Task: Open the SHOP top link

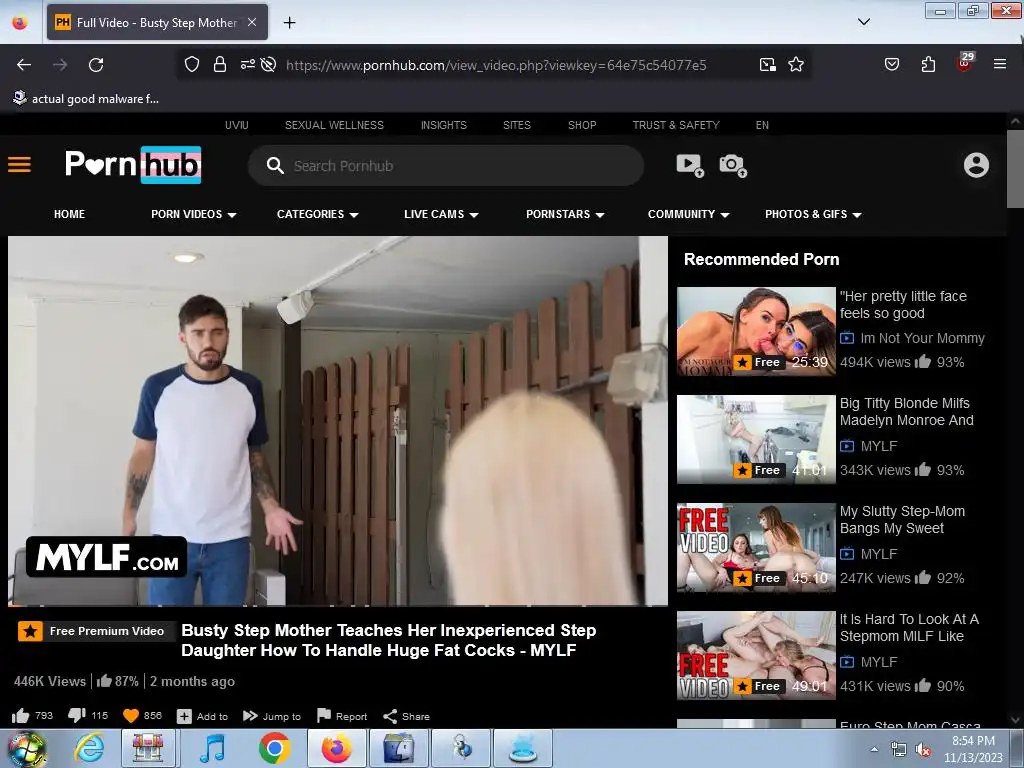Action: click(x=582, y=125)
